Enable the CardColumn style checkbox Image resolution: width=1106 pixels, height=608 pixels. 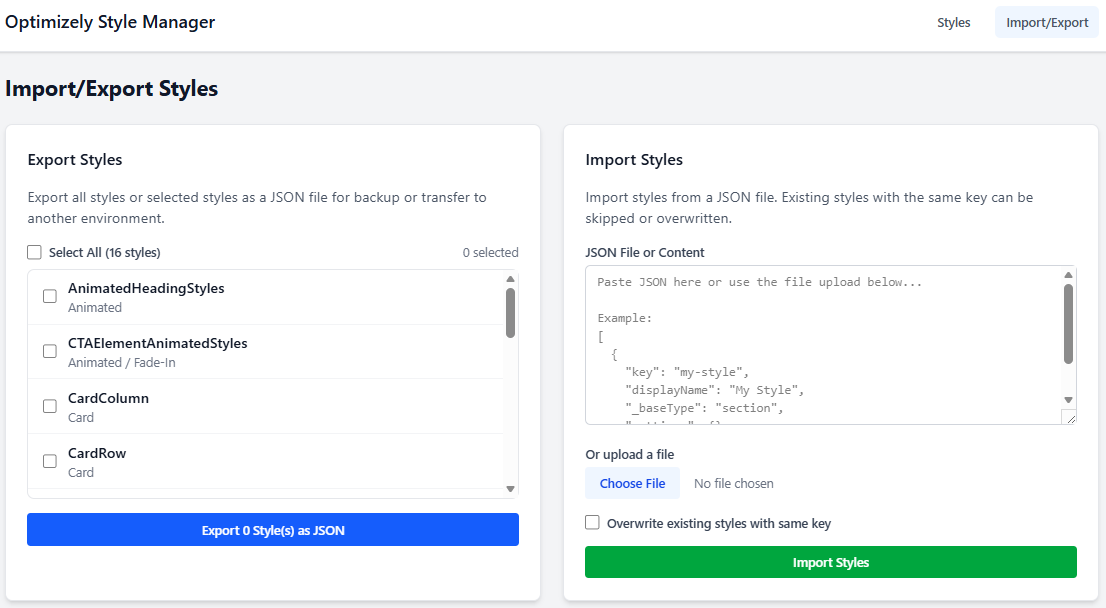pos(50,406)
